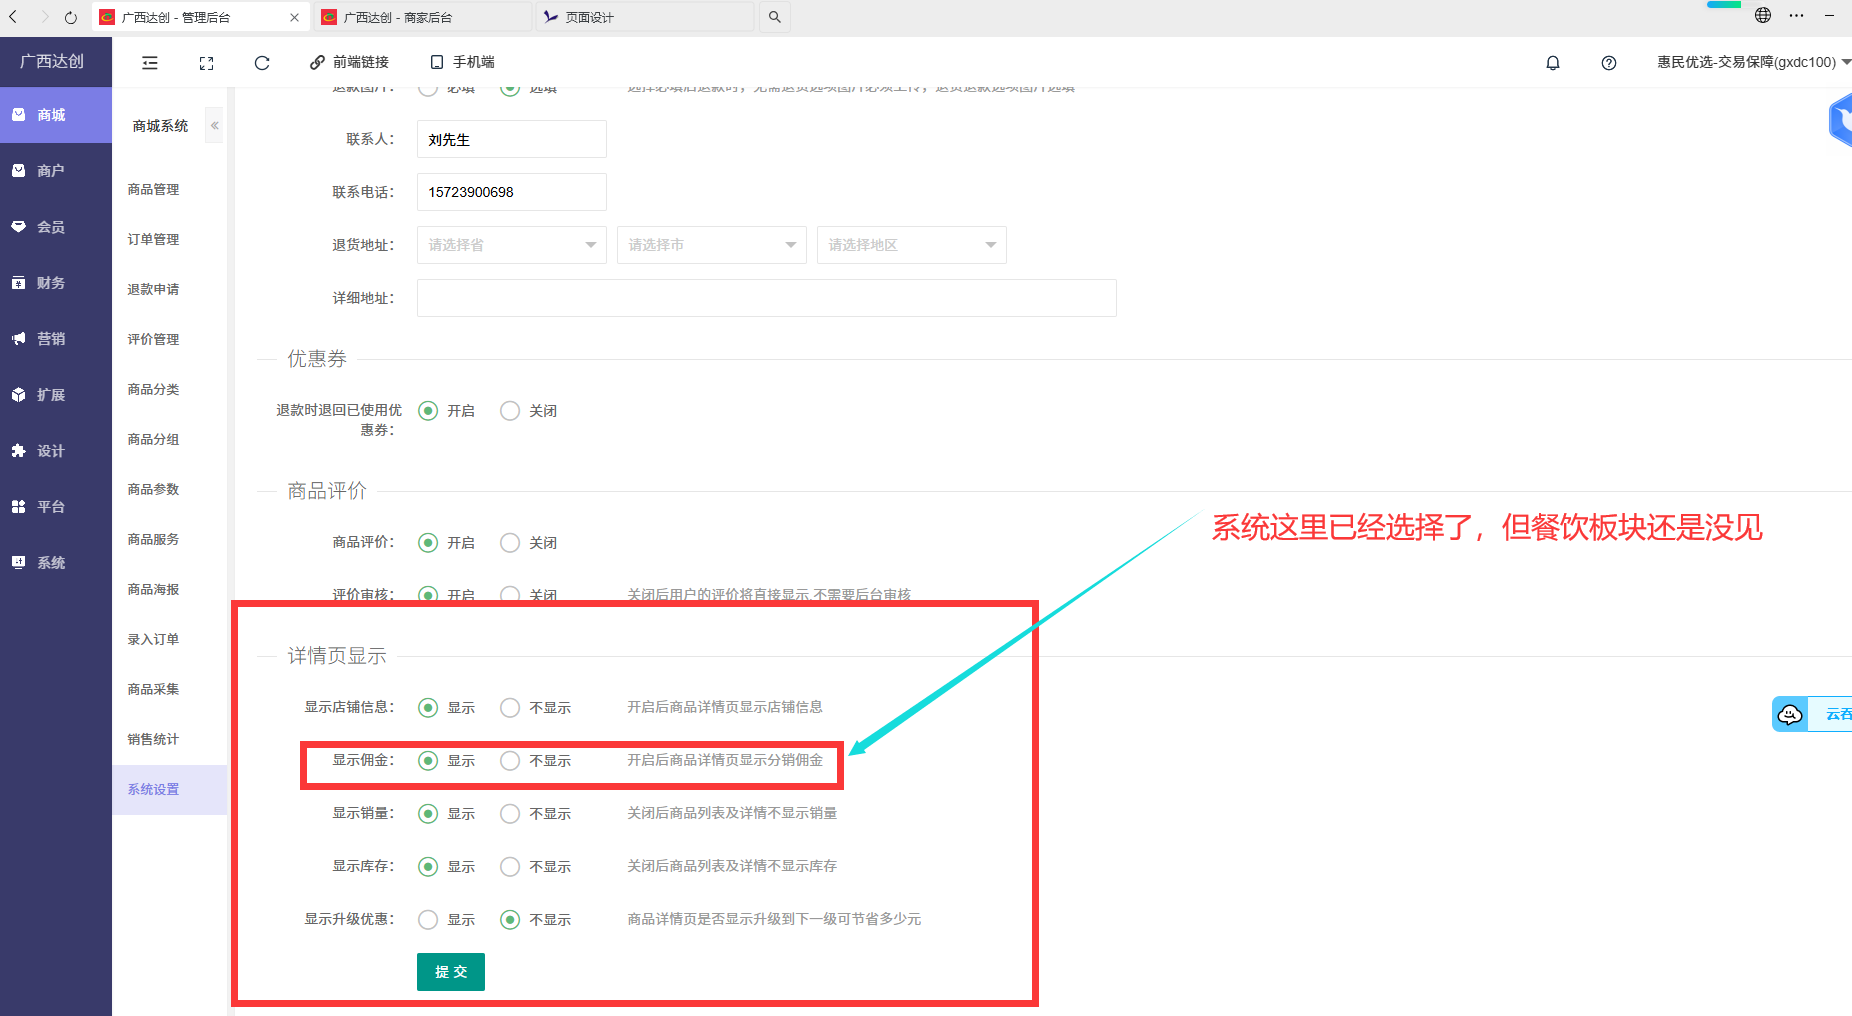Click the 提交 submit button

click(x=450, y=972)
